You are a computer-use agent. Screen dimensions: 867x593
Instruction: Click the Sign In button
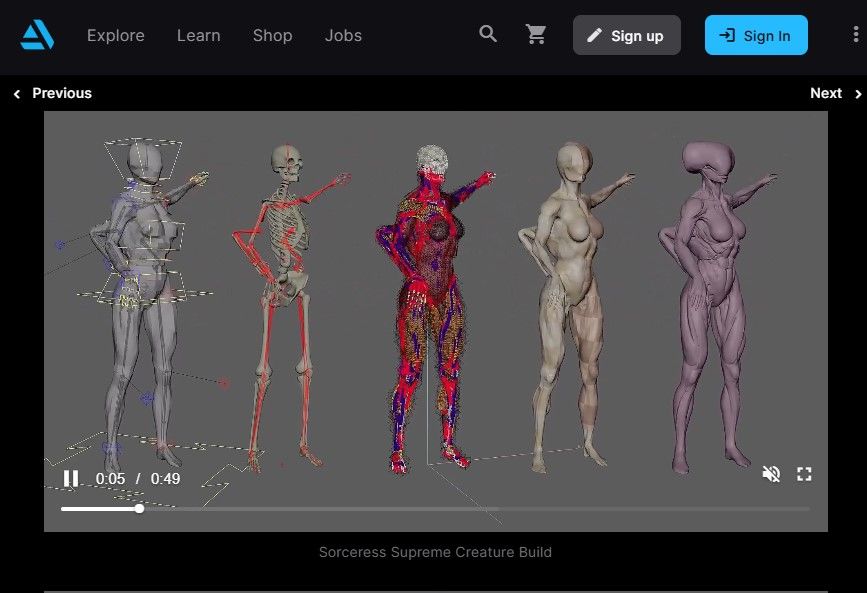(756, 35)
